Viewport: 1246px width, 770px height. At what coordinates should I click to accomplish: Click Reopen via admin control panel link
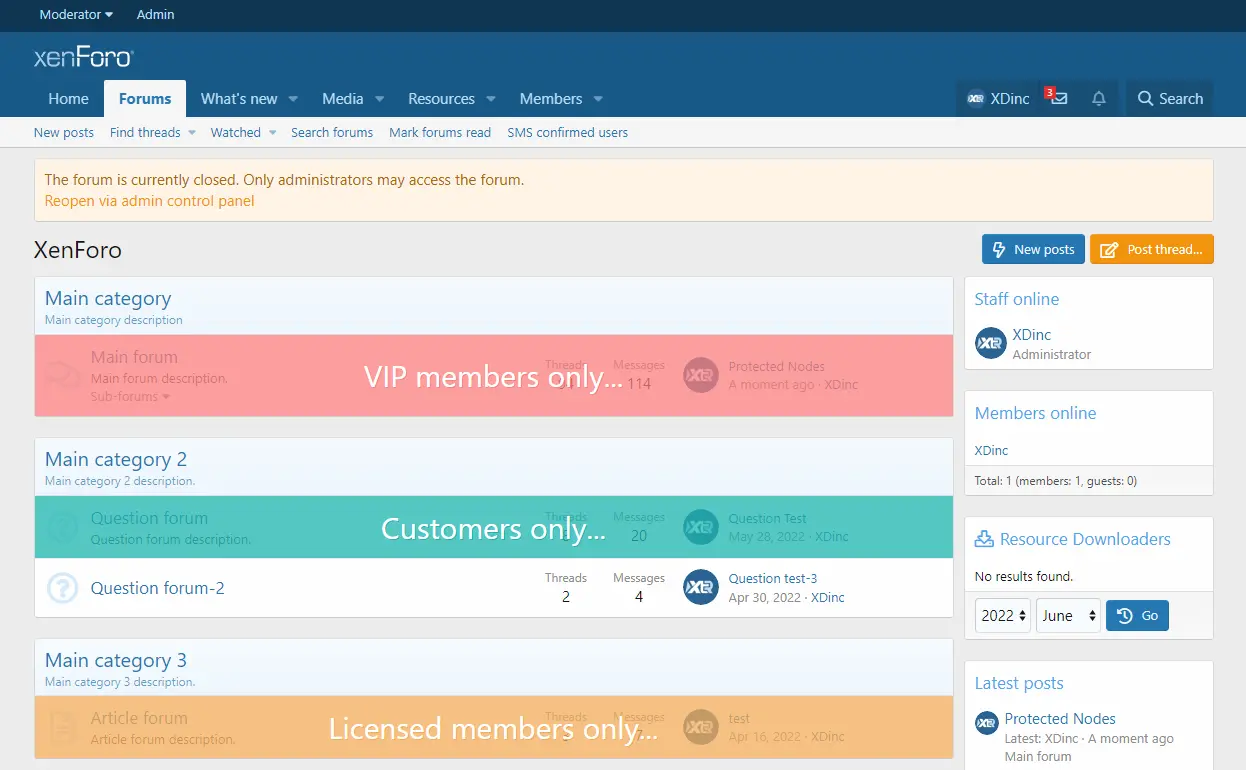coord(150,201)
